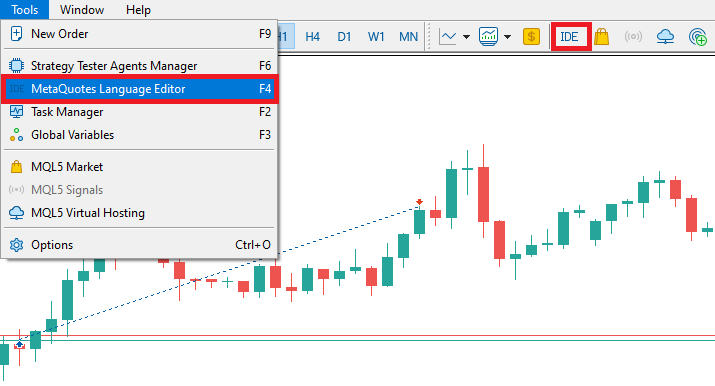The image size is (715, 386).
Task: Click the Options gear icon
Action: click(16, 245)
